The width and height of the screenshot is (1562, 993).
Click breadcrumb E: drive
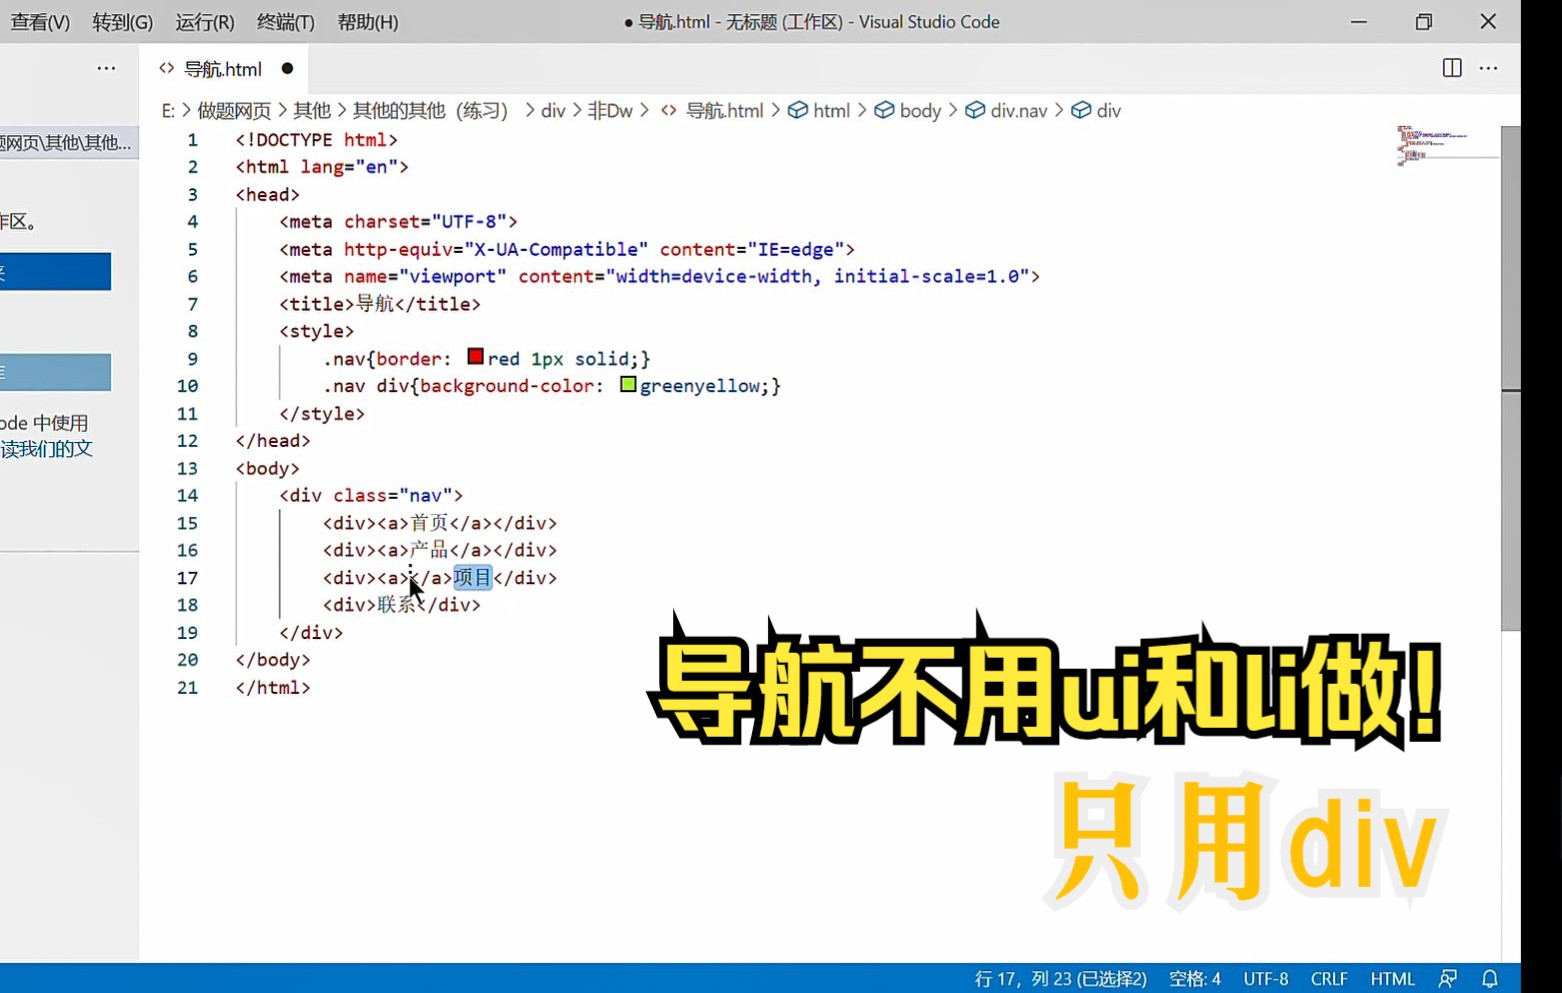[168, 111]
